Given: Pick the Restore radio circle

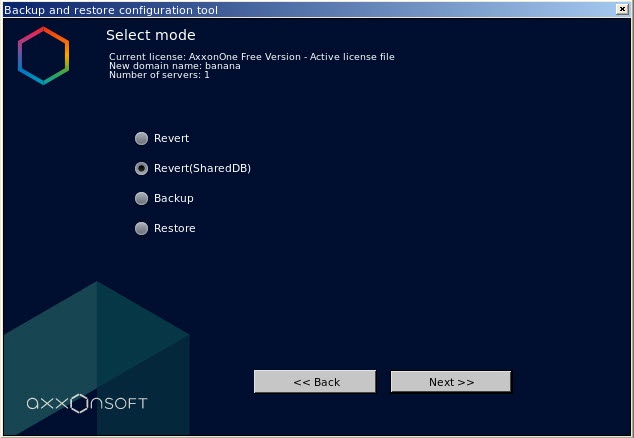Looking at the screenshot, I should (141, 228).
